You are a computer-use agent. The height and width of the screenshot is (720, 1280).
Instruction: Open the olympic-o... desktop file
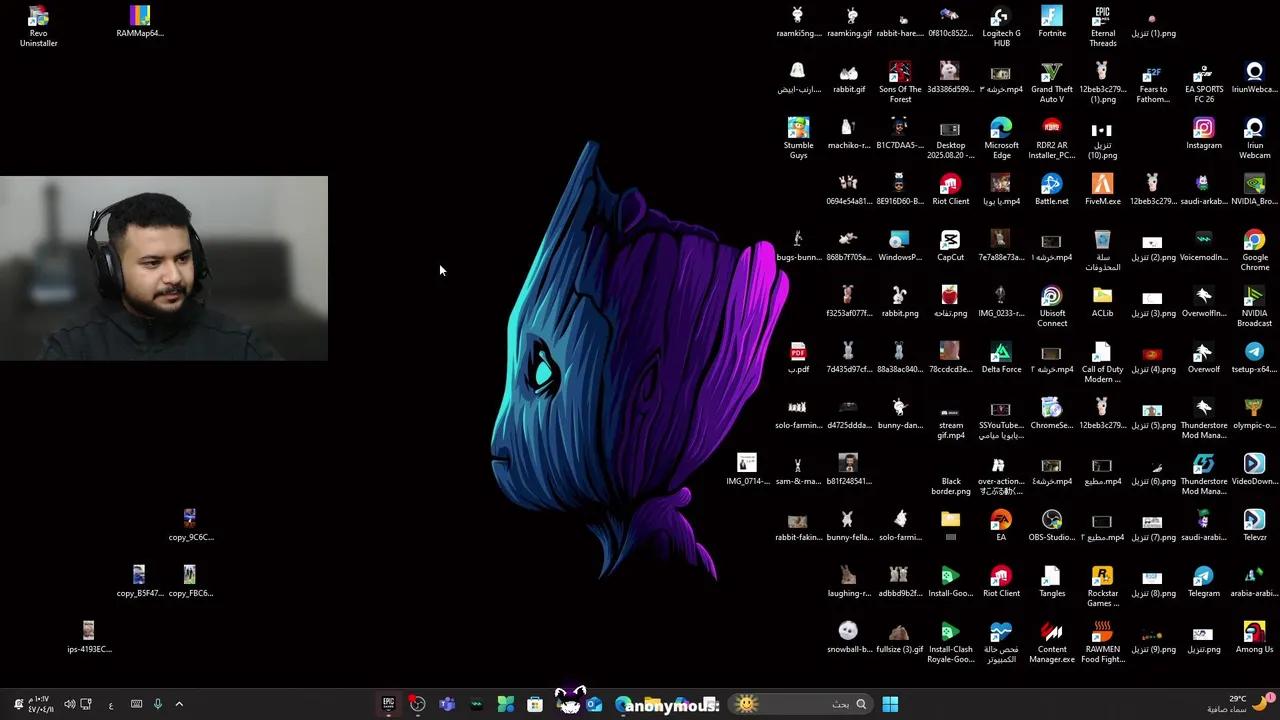coord(1254,414)
